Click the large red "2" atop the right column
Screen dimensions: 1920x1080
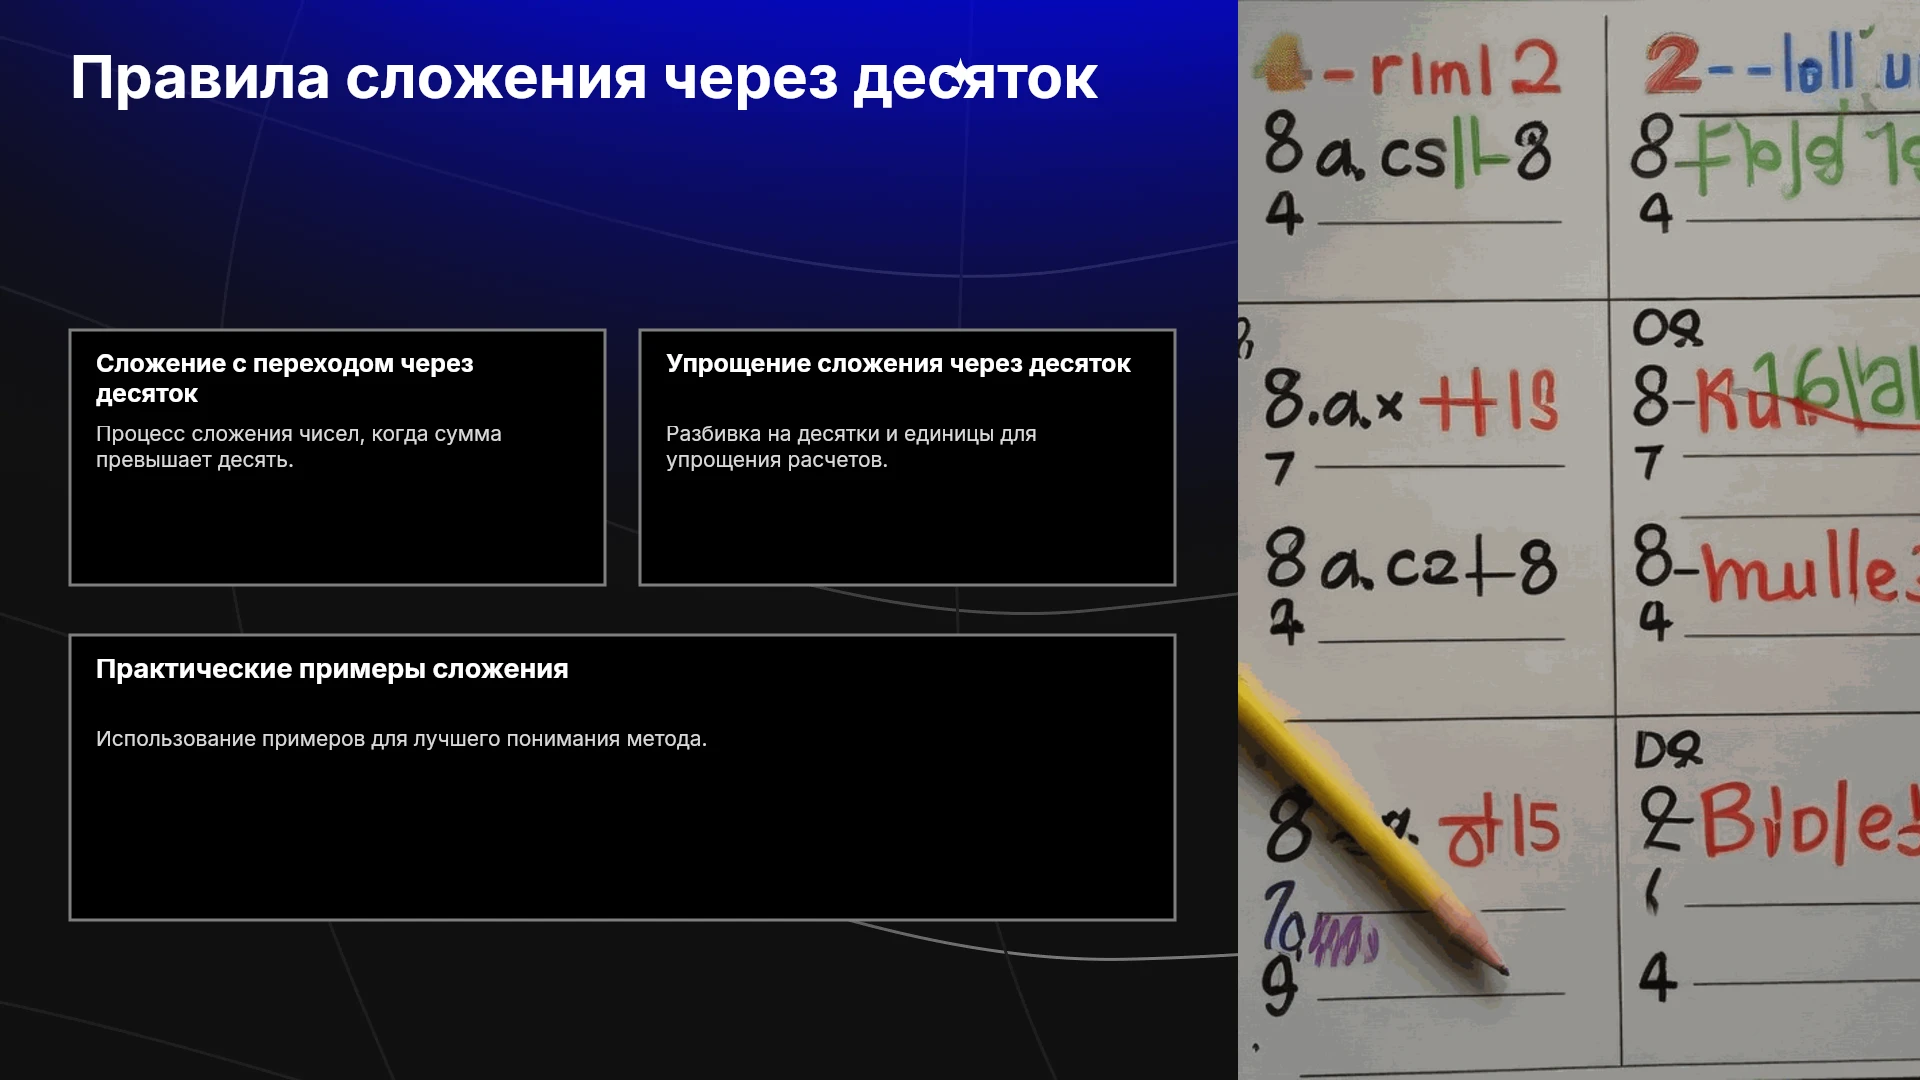pos(1673,64)
